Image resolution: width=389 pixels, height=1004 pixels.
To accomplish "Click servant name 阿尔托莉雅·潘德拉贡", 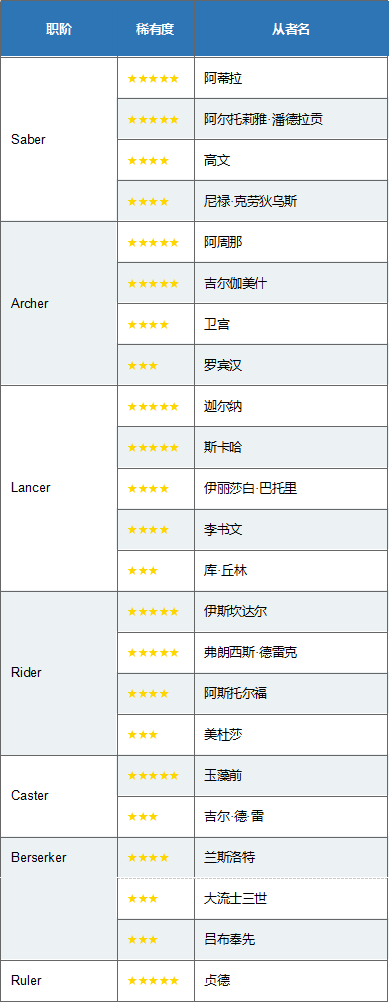I will click(264, 120).
